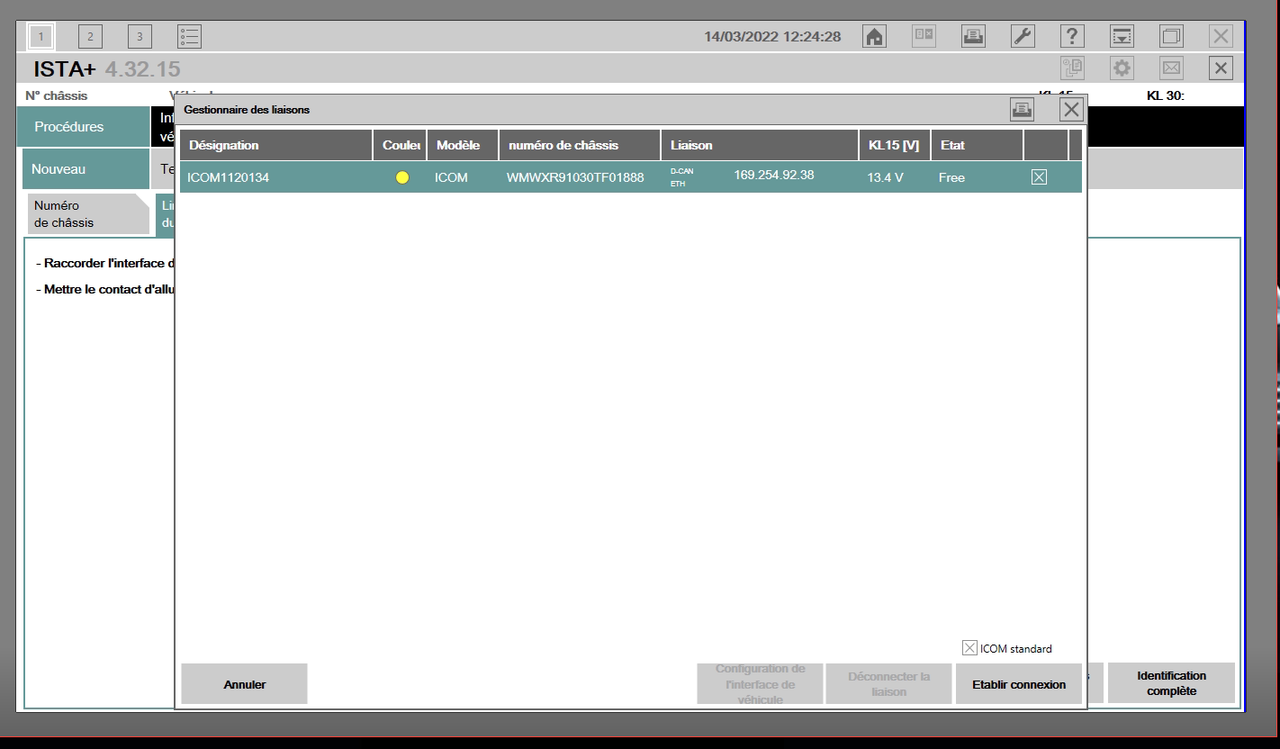Toggle the checkbox in ICOM1120134 row
1280x749 pixels.
point(1039,177)
